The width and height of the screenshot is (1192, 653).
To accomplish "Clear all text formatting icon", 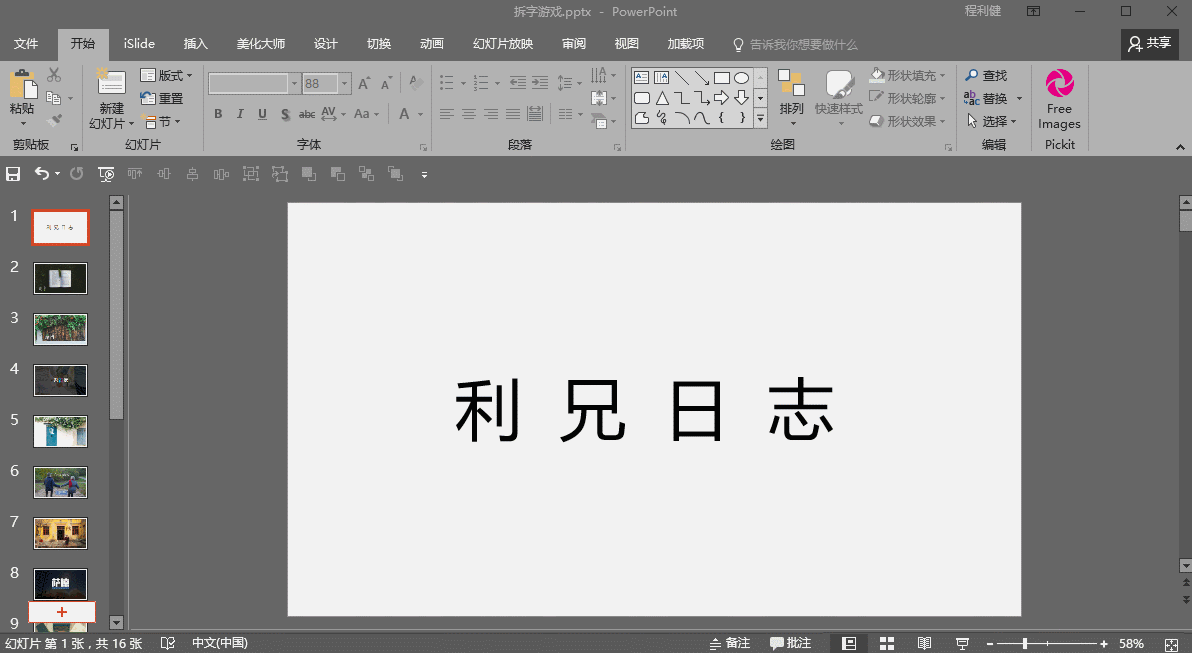I will (x=416, y=83).
